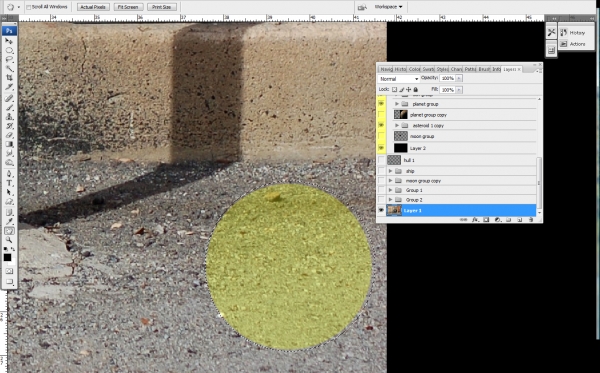Viewport: 600px width, 373px height.
Task: Pick the Zoom magnifier tool
Action: click(9, 240)
